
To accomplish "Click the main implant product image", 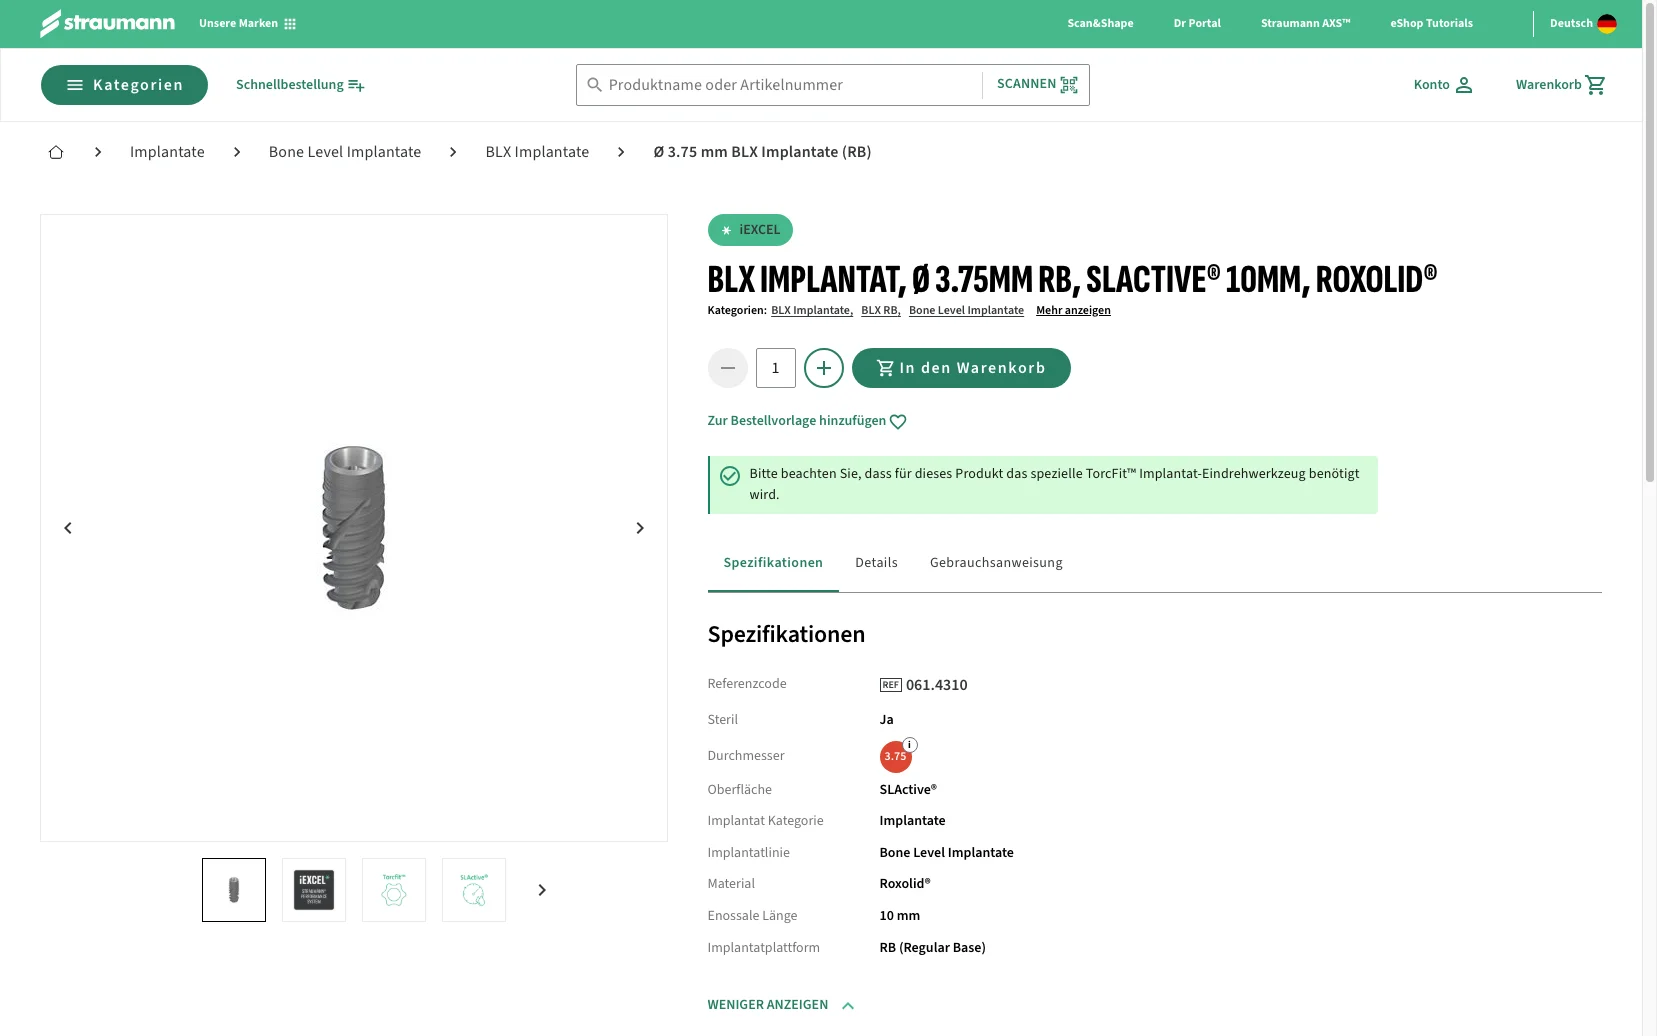I will (x=354, y=528).
